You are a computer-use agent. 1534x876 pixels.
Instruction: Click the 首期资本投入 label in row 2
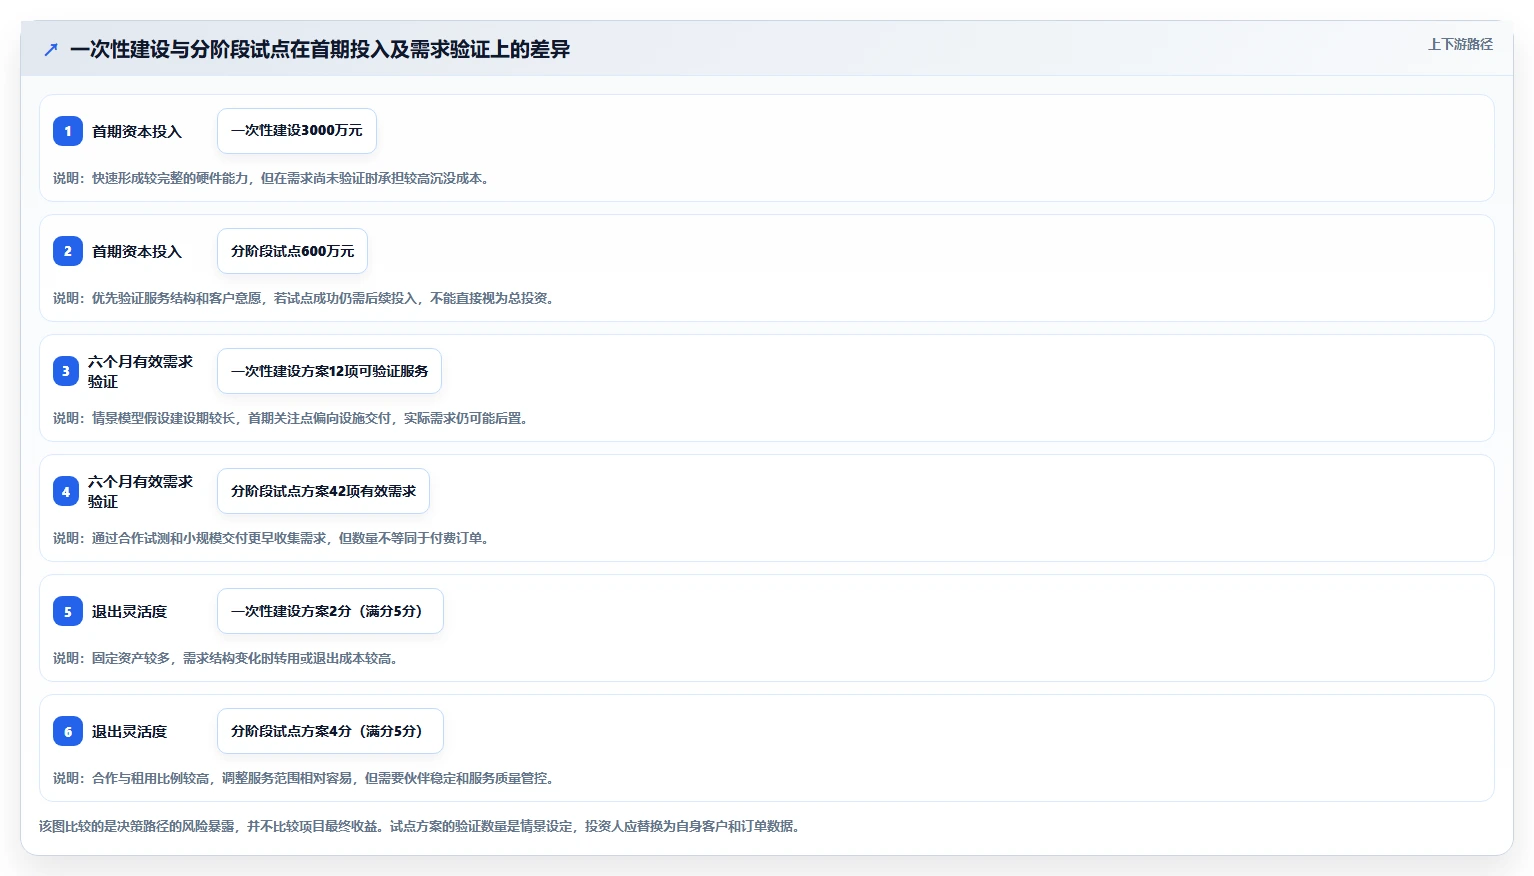(x=137, y=251)
